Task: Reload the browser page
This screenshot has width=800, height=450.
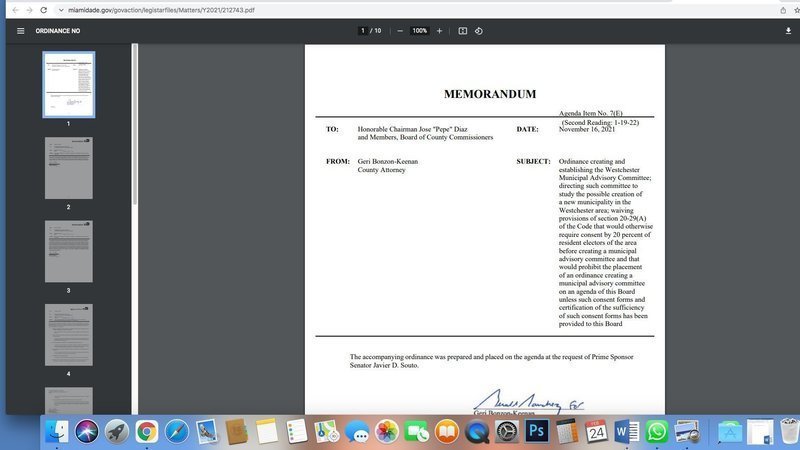Action: coord(44,9)
